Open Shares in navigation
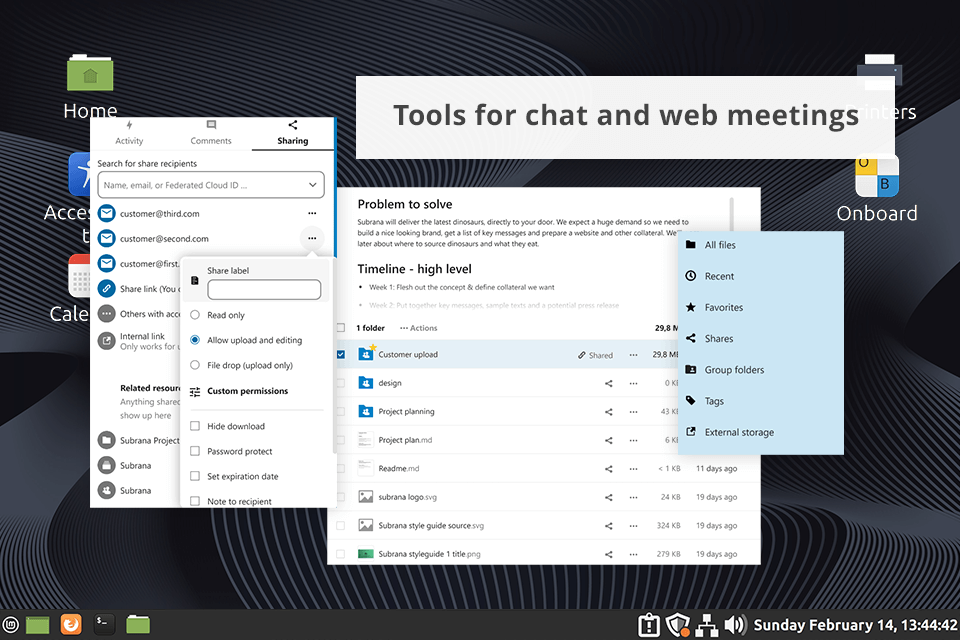The width and height of the screenshot is (960, 640). [x=709, y=339]
